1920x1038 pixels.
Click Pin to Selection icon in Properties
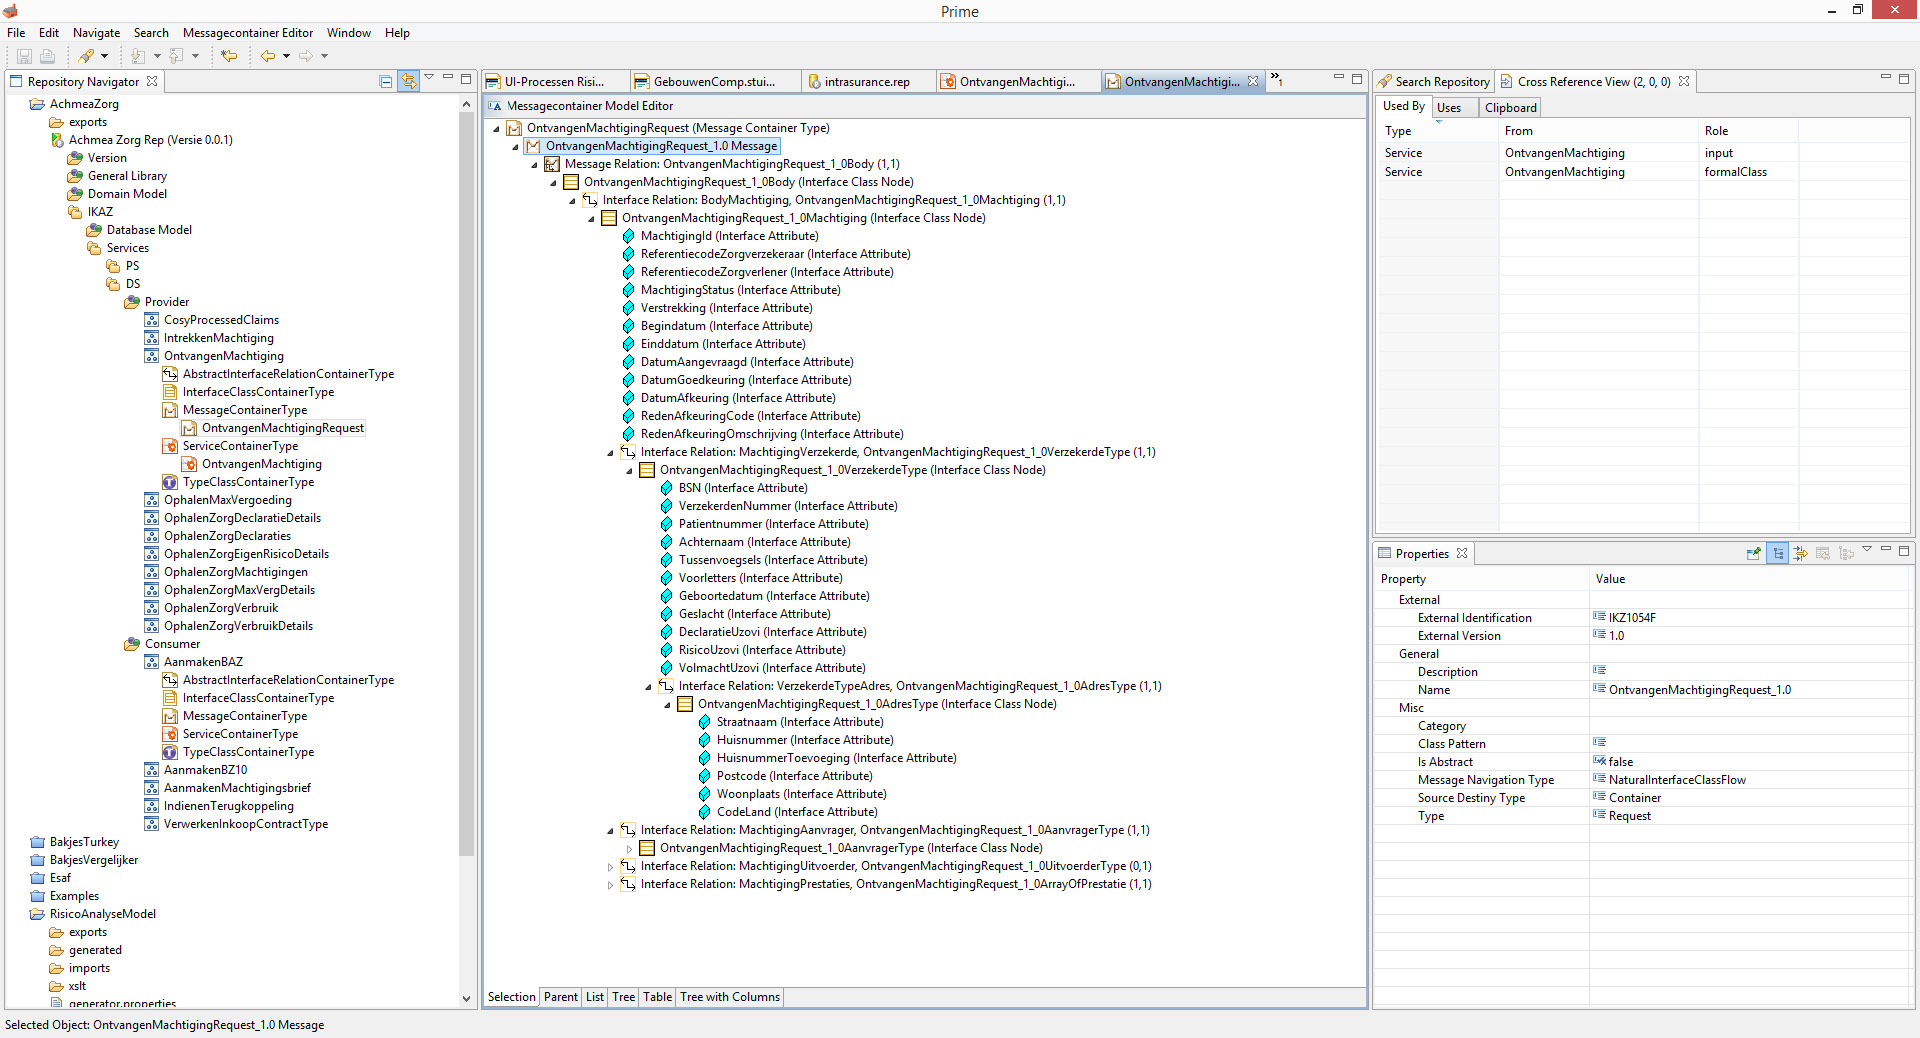1753,553
